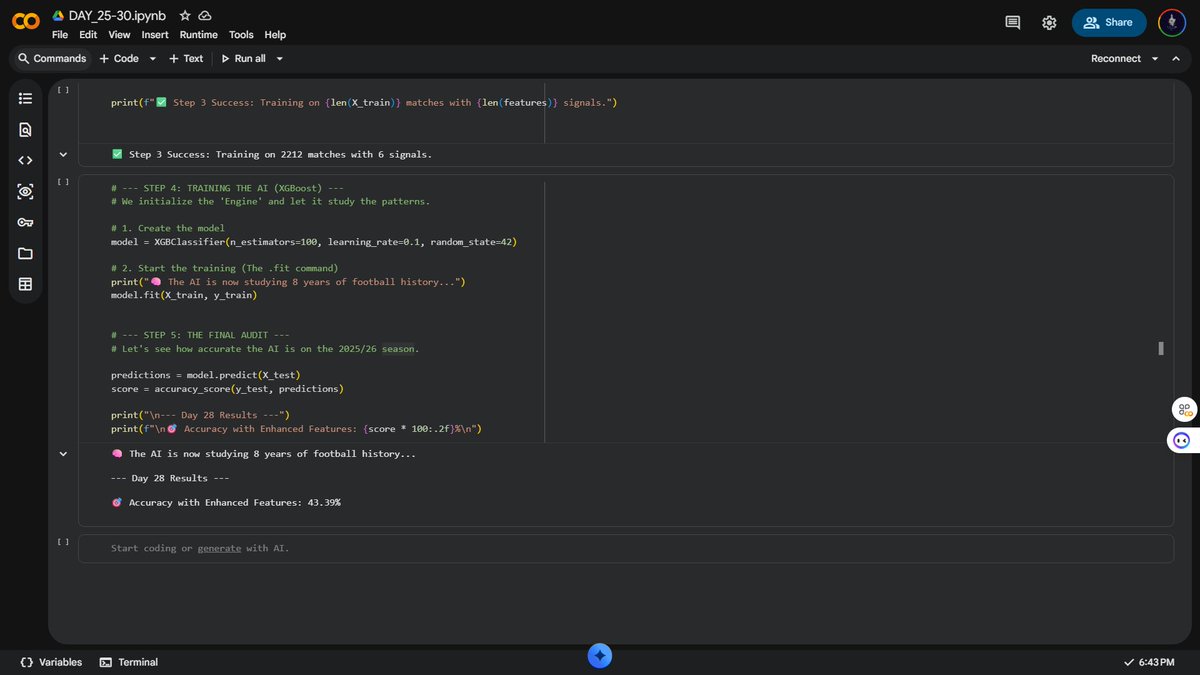The width and height of the screenshot is (1200, 675).
Task: Click the notebook vertical scrollbar thumb
Action: point(1161,348)
